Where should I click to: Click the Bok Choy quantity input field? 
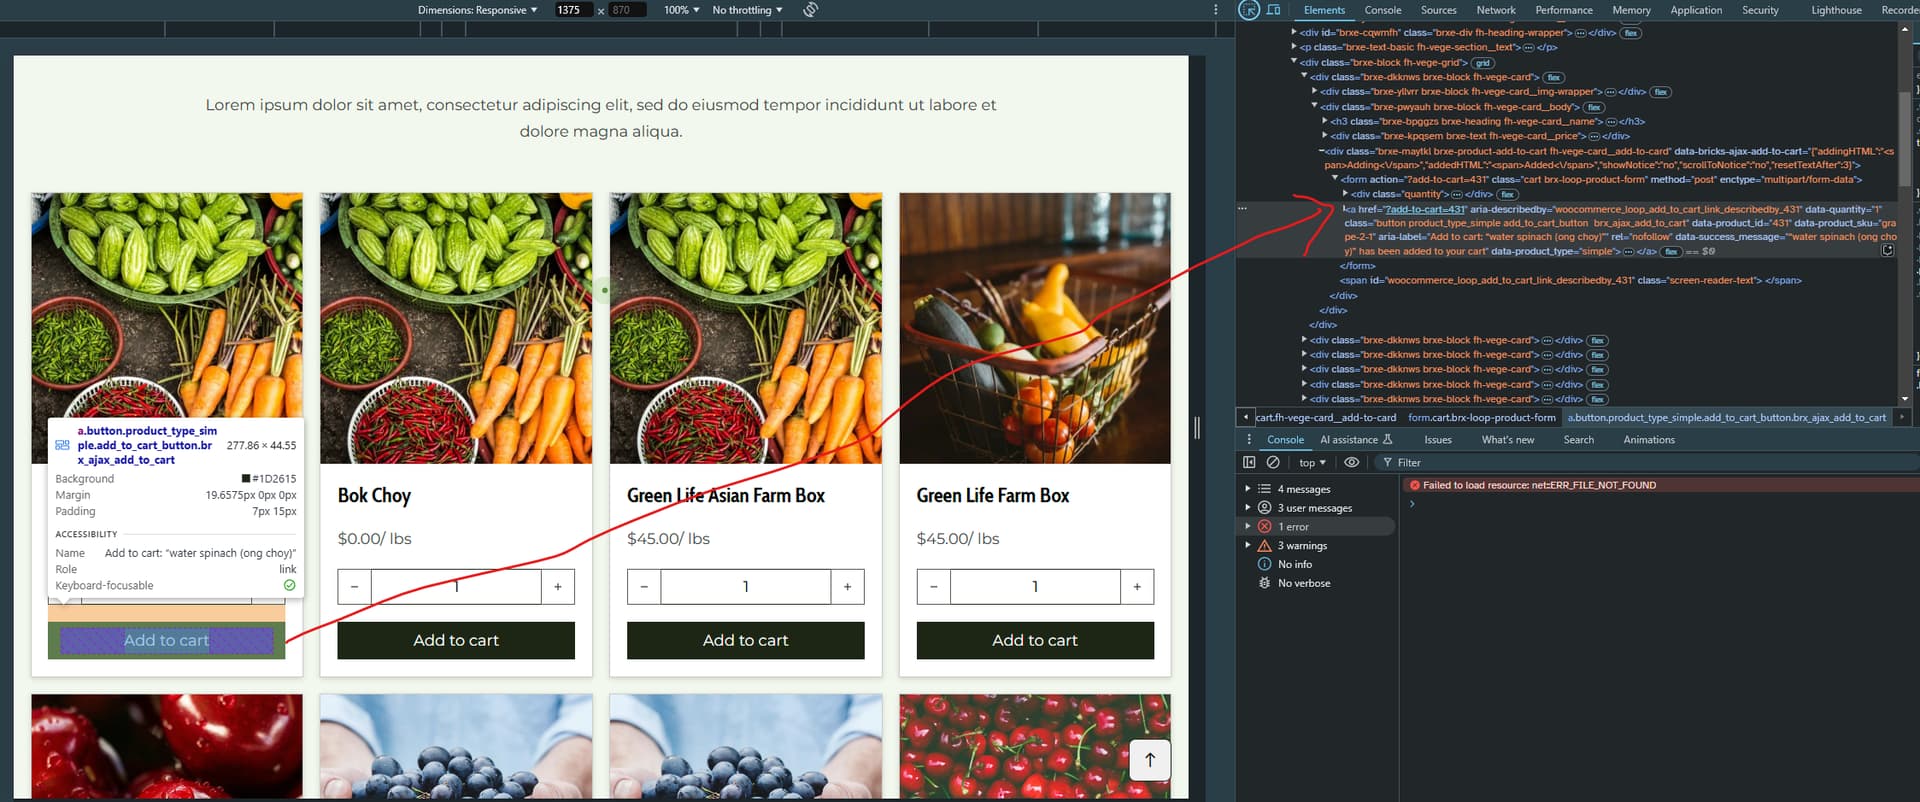pos(456,587)
